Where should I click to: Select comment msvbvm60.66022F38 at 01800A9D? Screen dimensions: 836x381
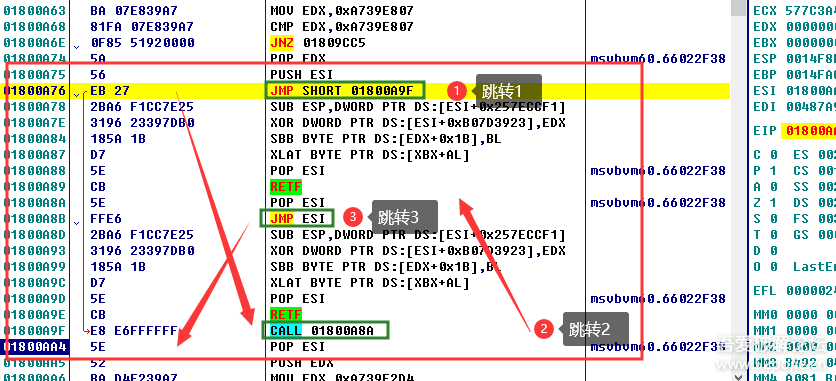click(658, 298)
